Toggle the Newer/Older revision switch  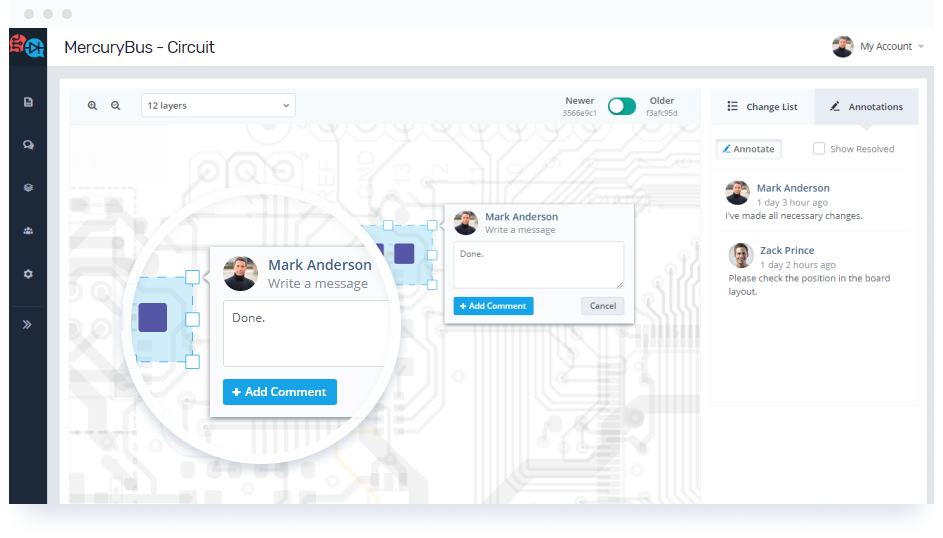[x=621, y=106]
